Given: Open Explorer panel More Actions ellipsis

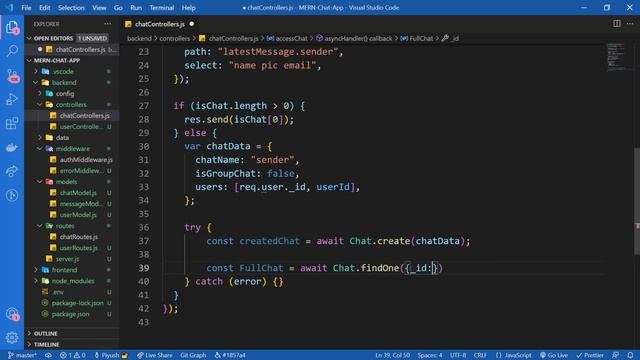Looking at the screenshot, I should tap(107, 24).
